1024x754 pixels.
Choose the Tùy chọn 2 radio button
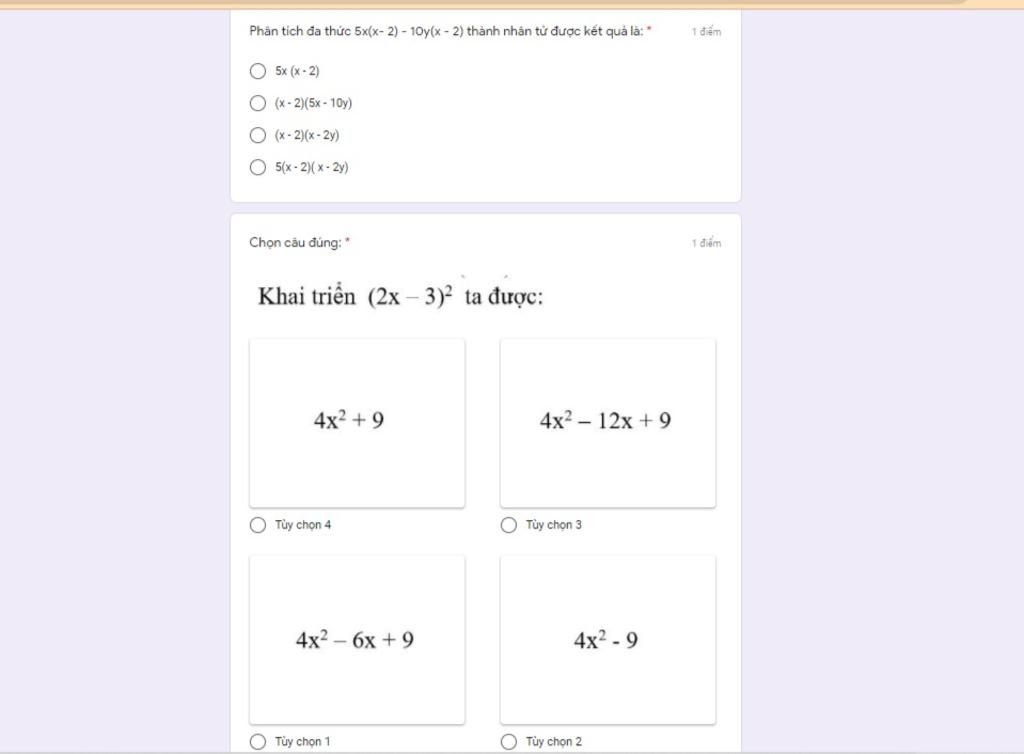[x=509, y=742]
